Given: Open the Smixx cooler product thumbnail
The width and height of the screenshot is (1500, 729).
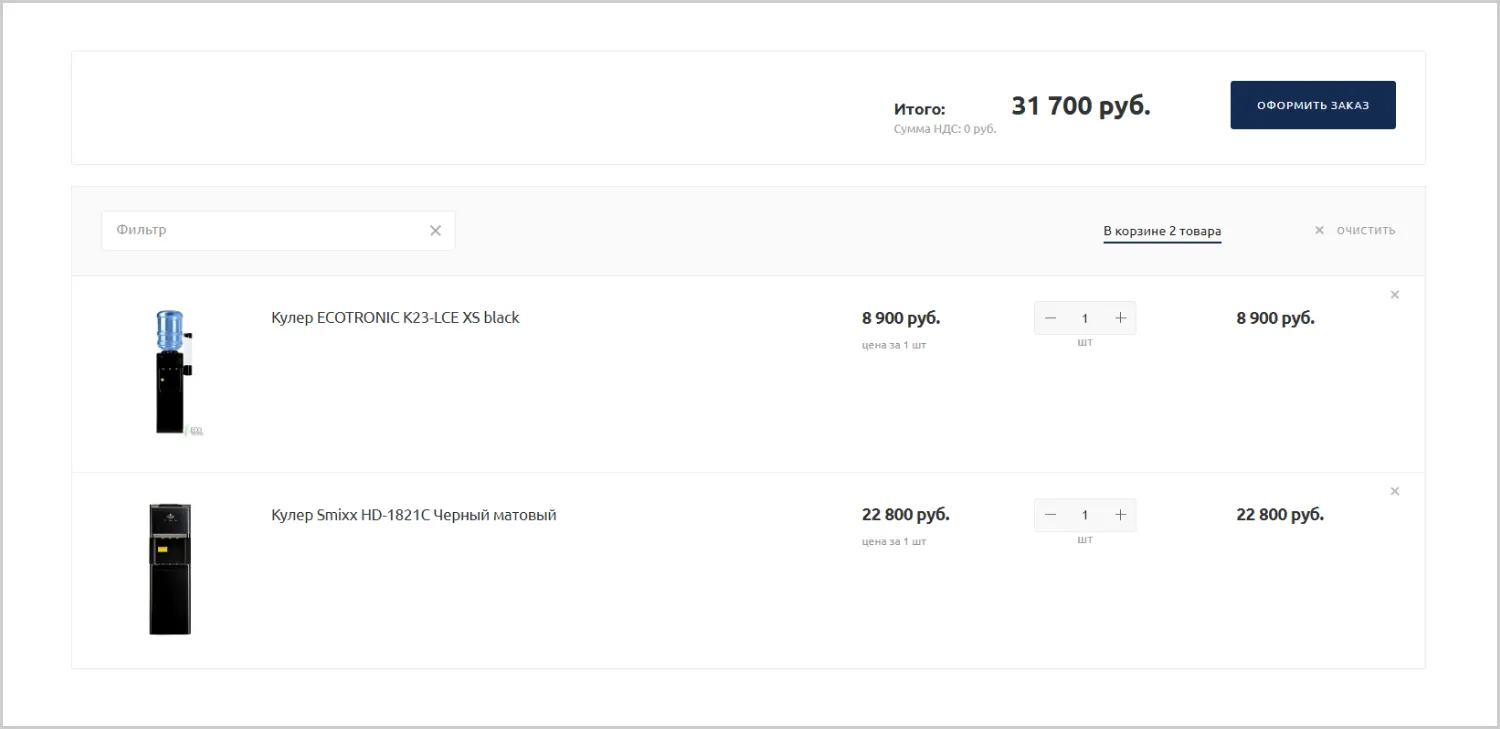Looking at the screenshot, I should (170, 569).
